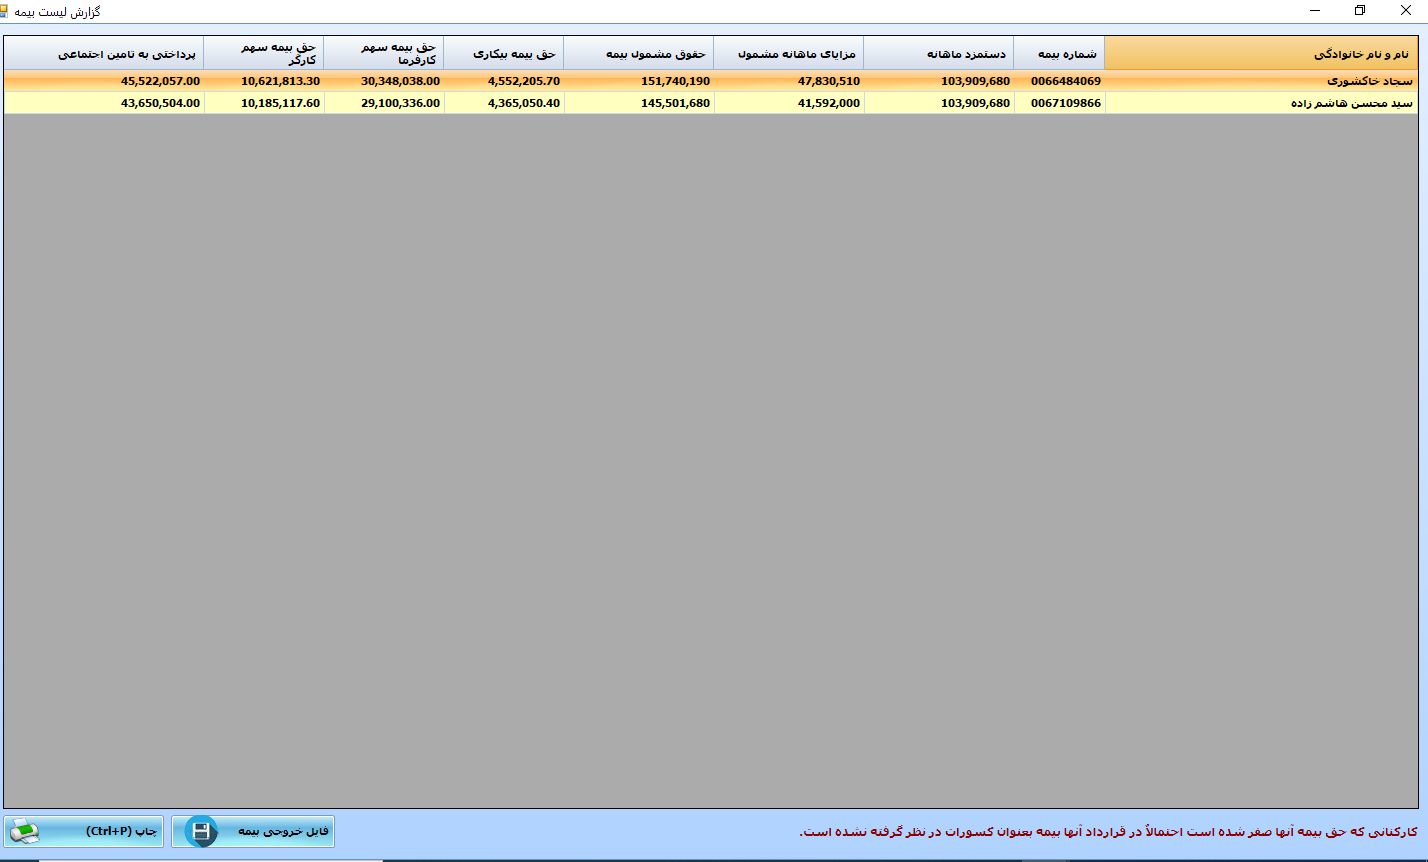Select insurance number cell 0067109866
The height and width of the screenshot is (862, 1428).
click(1059, 103)
